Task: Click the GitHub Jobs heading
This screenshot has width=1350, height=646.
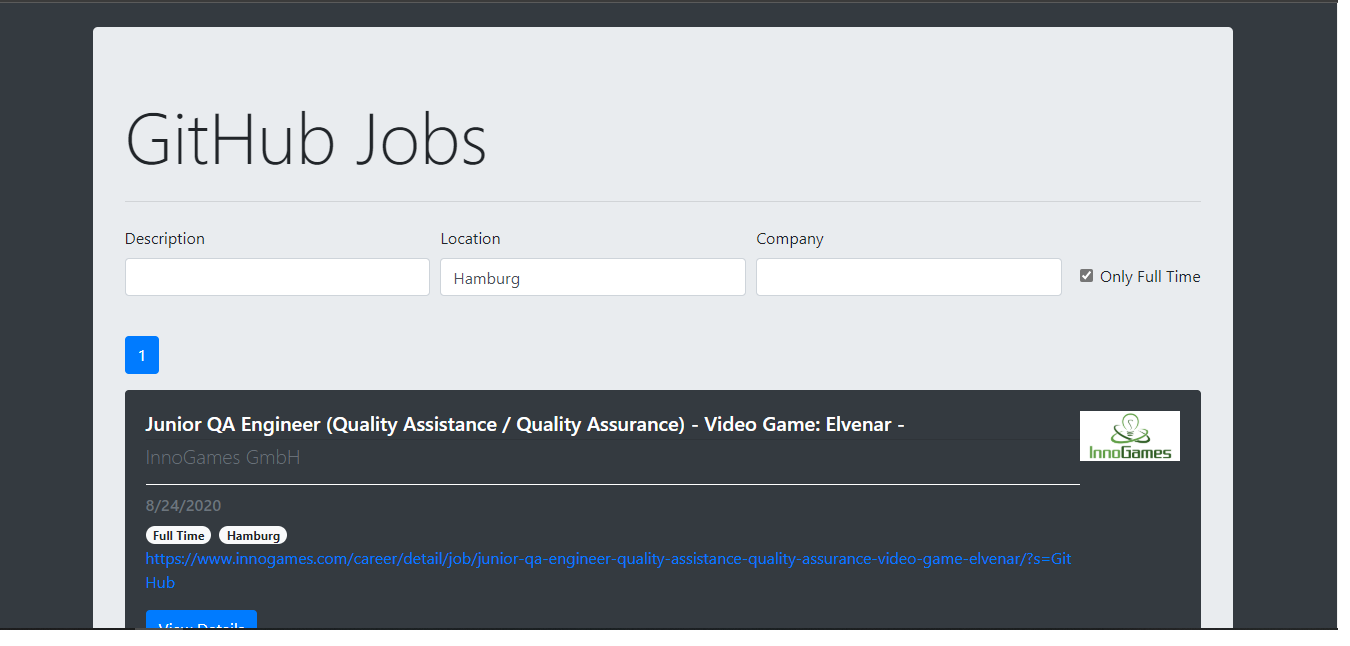Action: pos(306,139)
